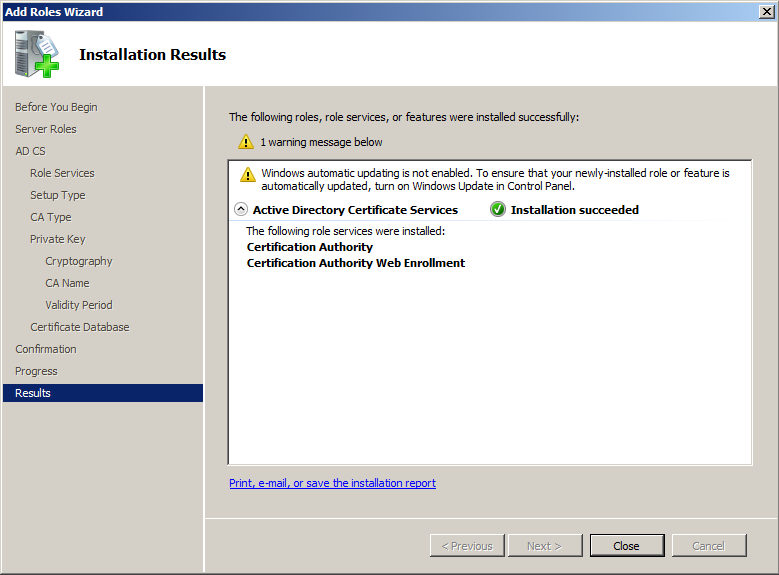Open the Private Key step
This screenshot has width=779, height=575.
[x=58, y=239]
